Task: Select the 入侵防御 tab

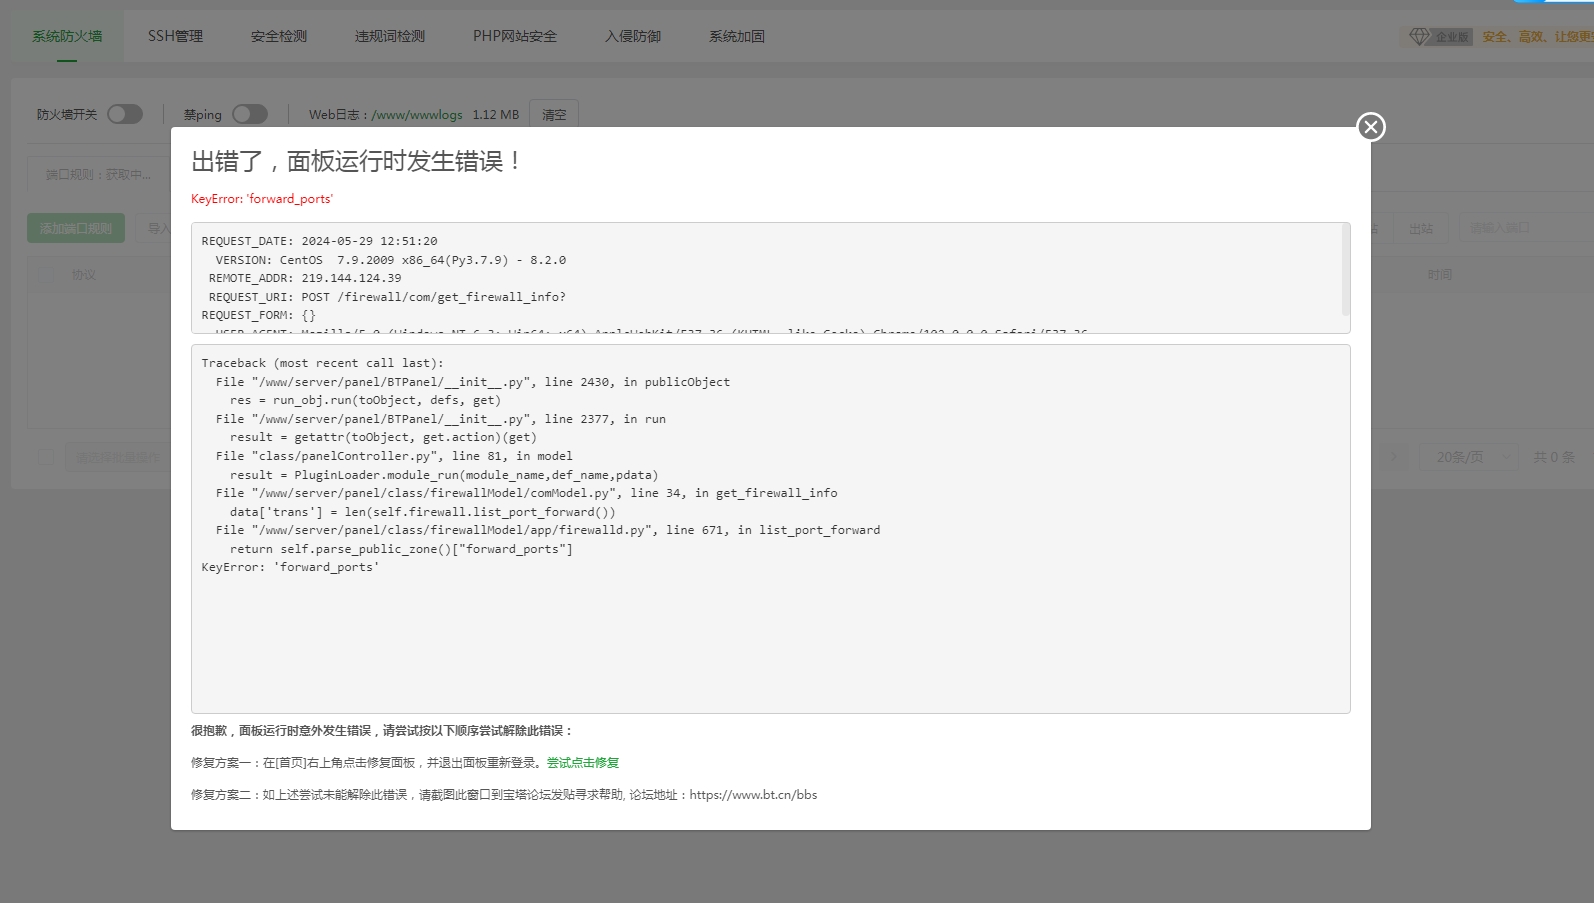Action: [x=633, y=36]
